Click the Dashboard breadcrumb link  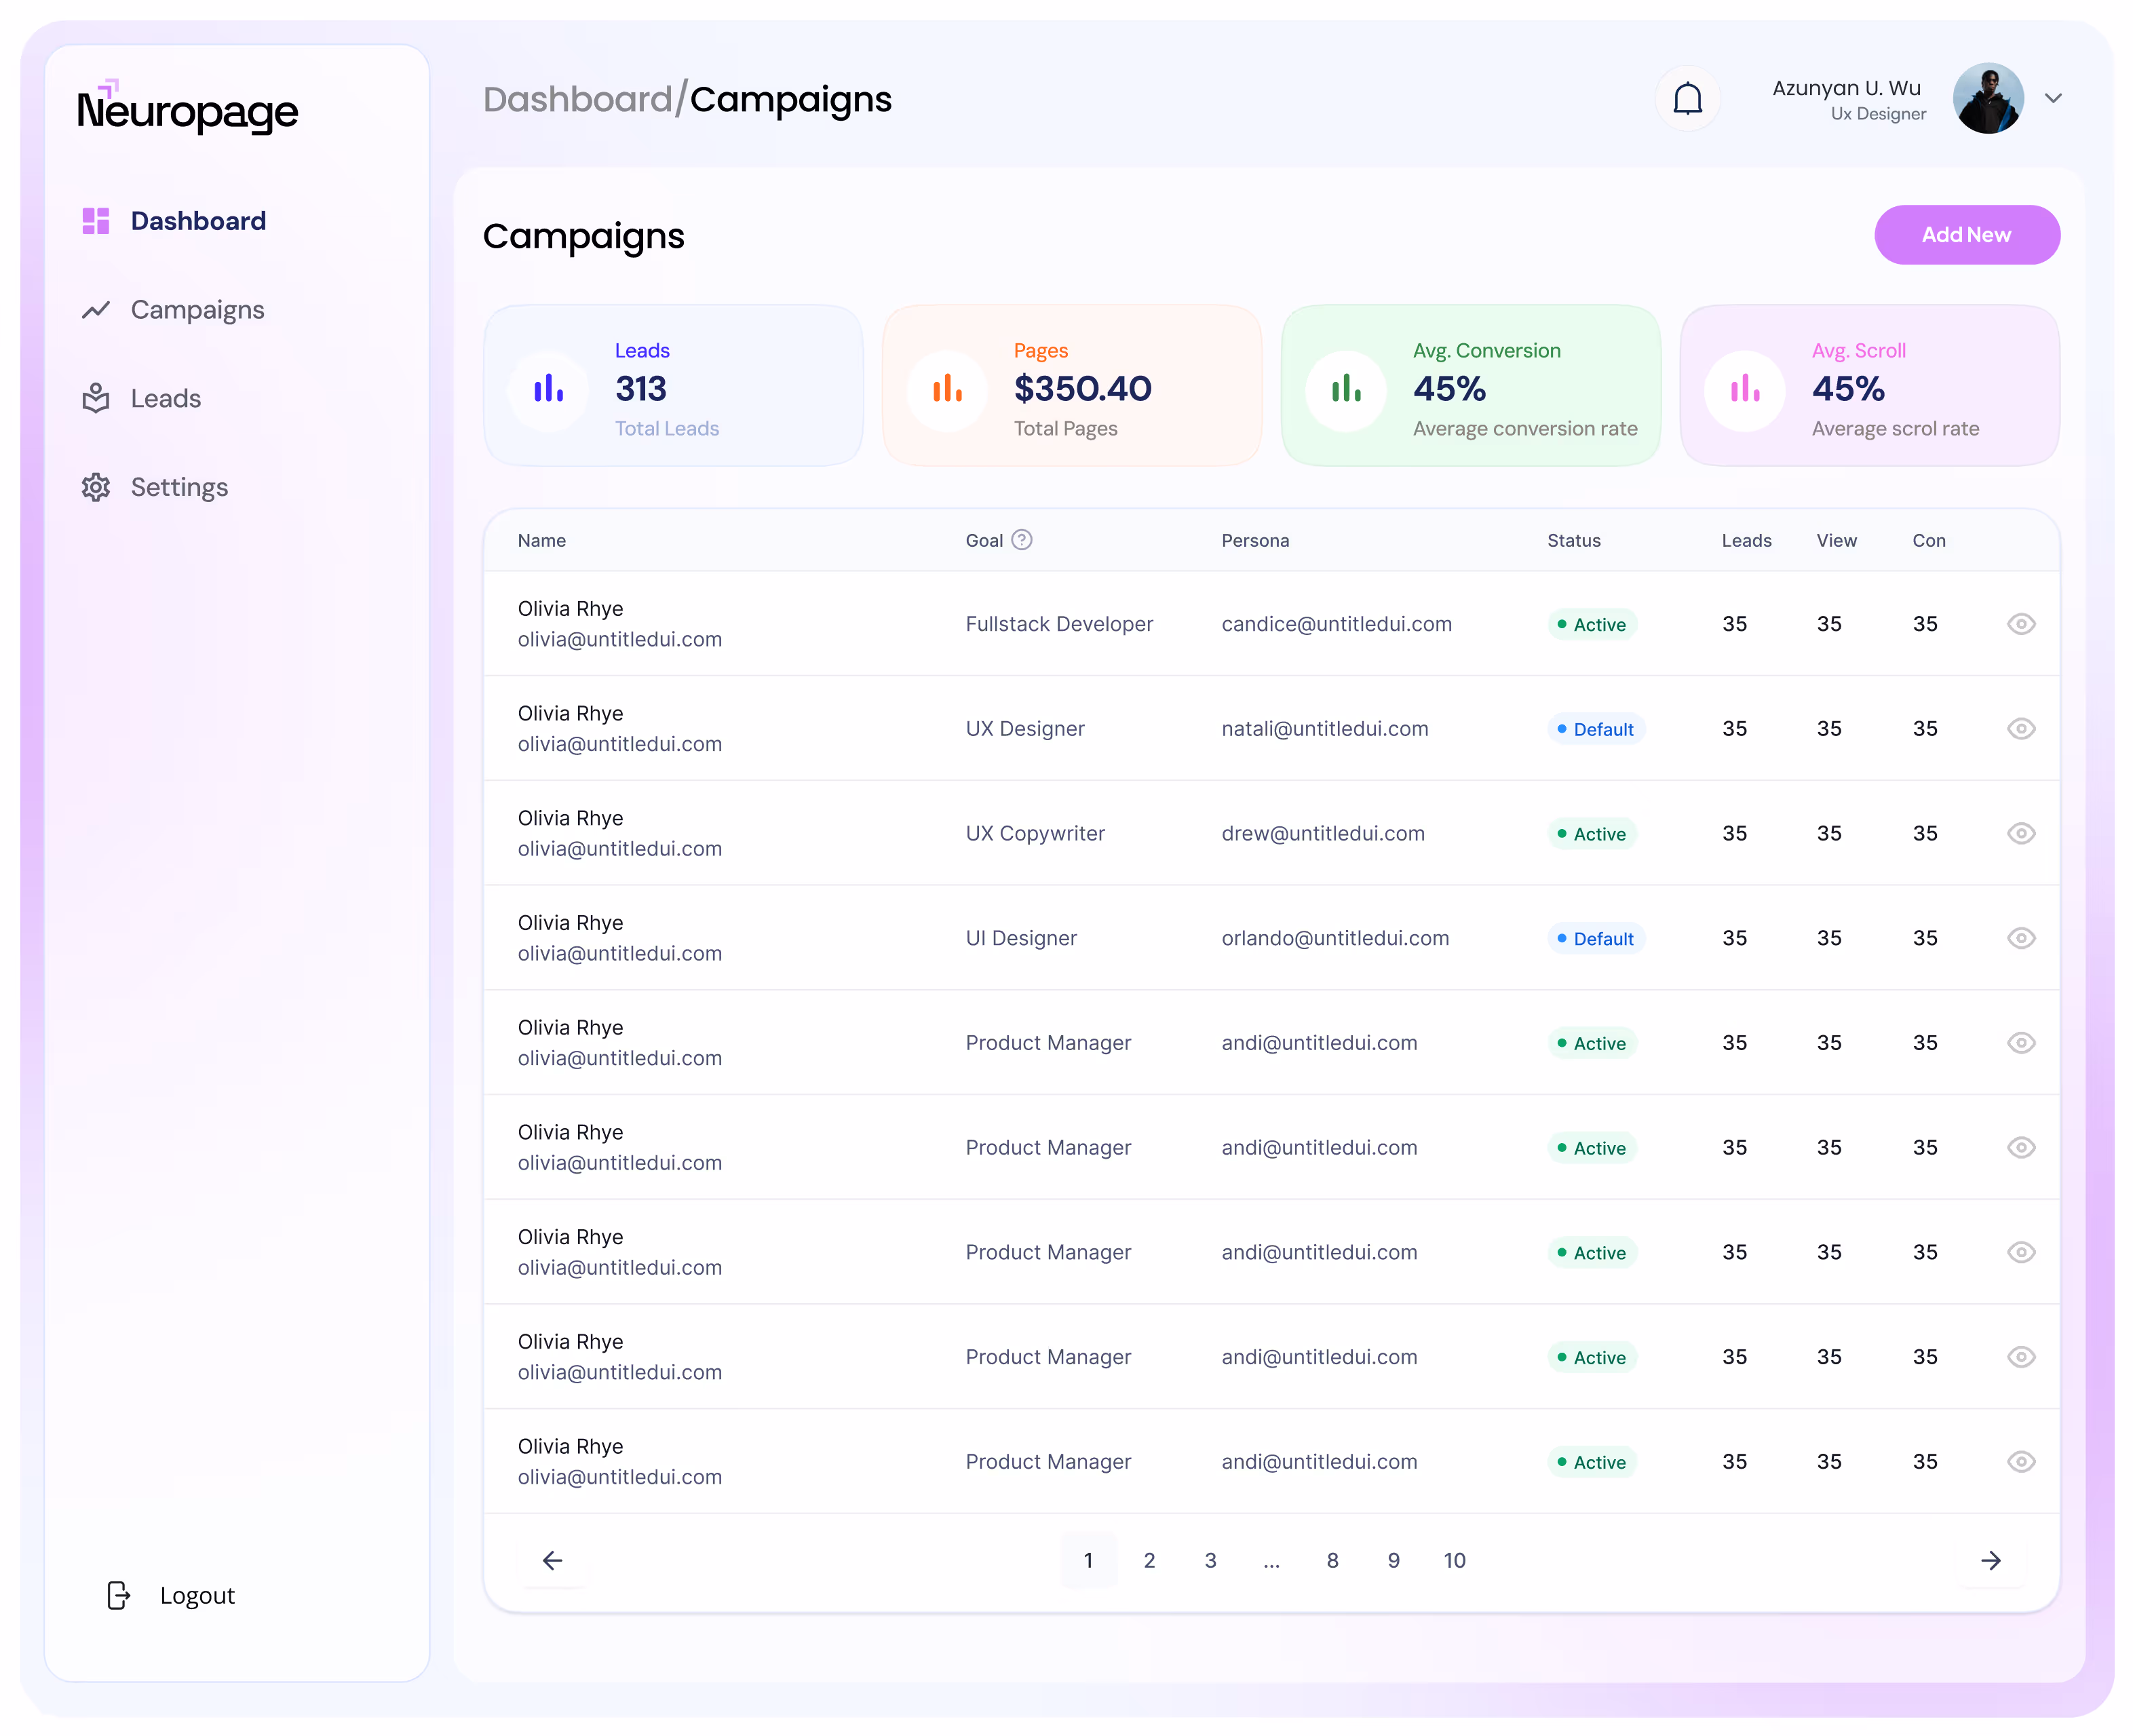click(x=577, y=99)
